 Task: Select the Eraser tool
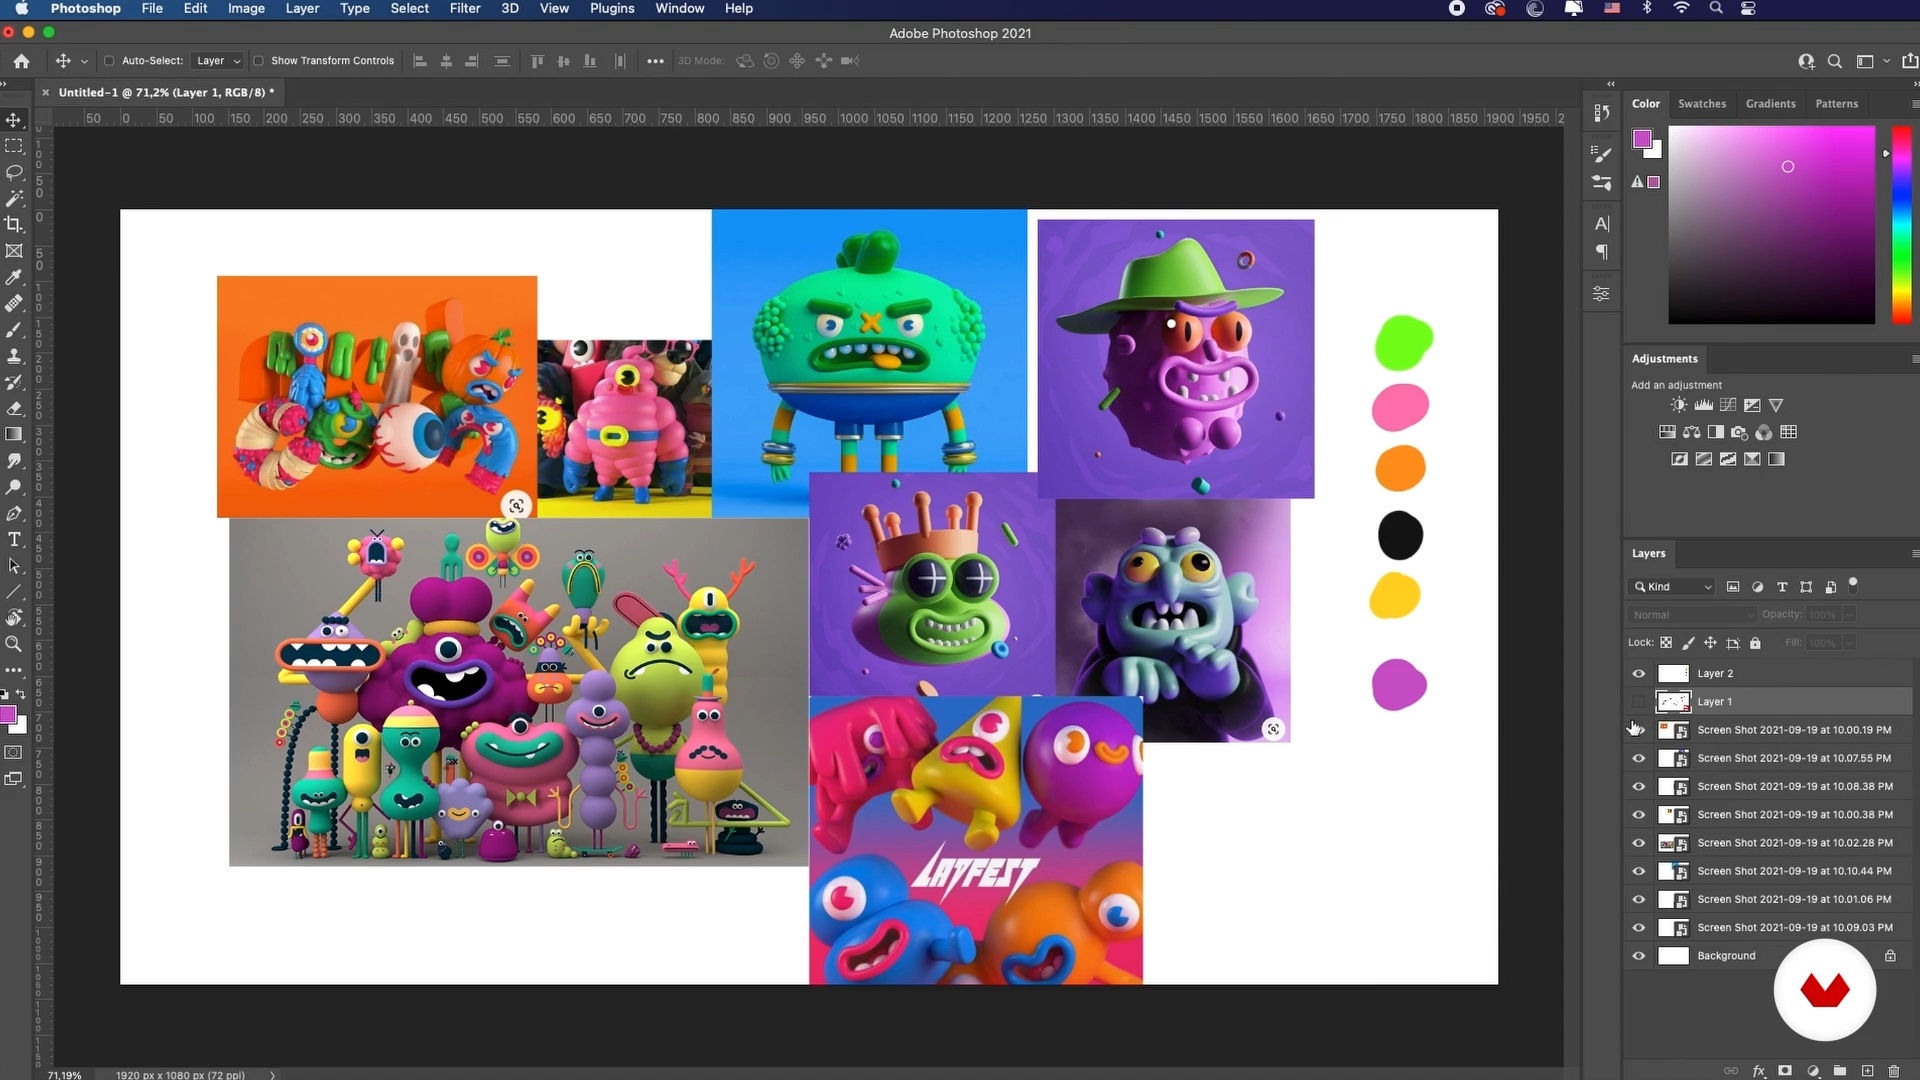point(14,408)
